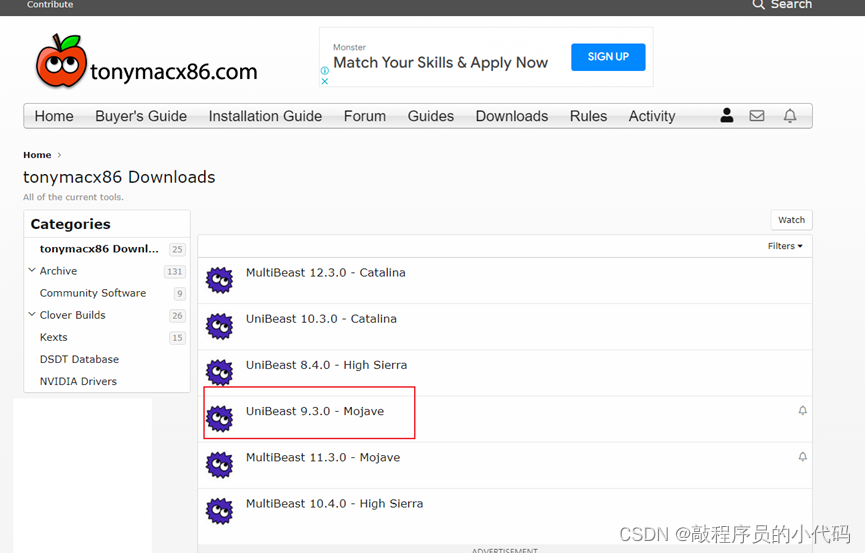This screenshot has height=553, width=865.
Task: Click the 9 count beside Community Software
Action: (179, 294)
